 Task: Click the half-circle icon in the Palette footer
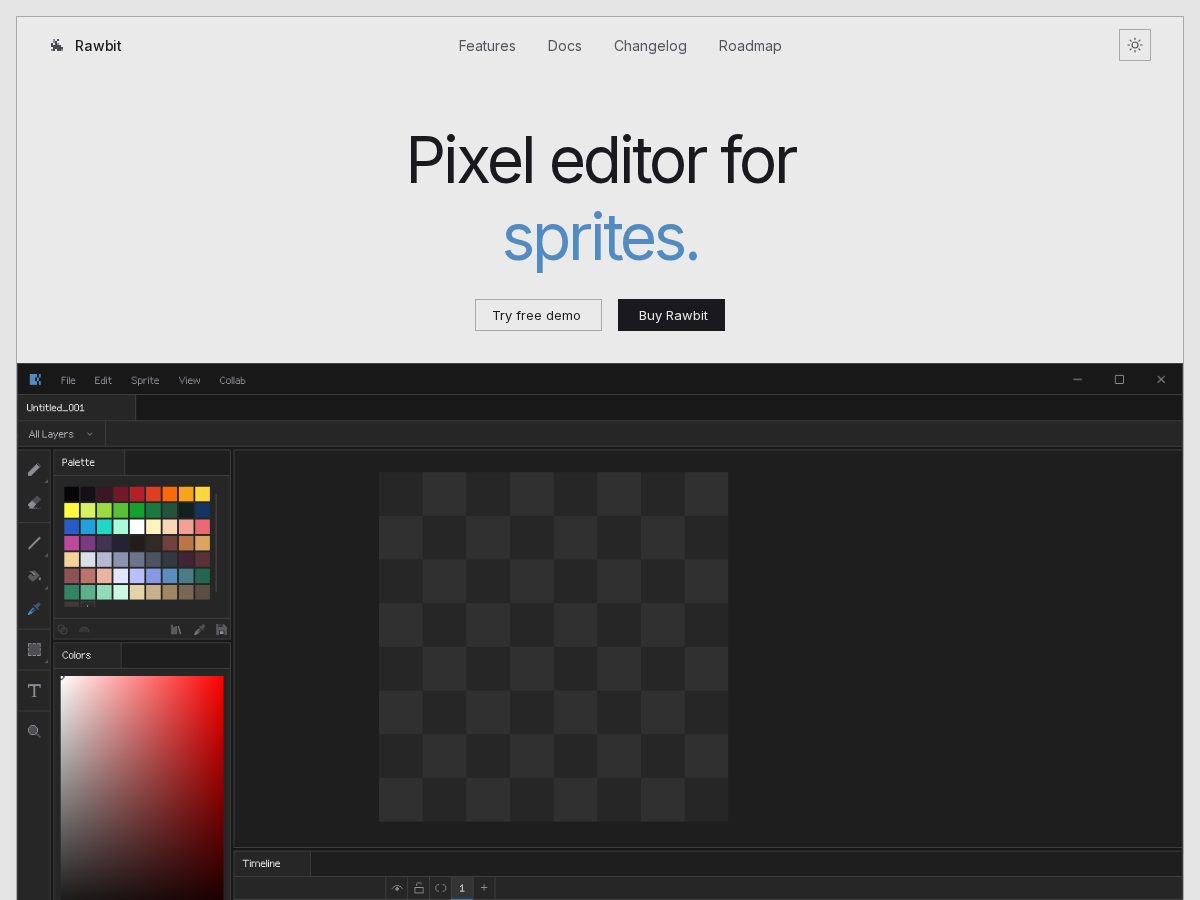click(84, 629)
